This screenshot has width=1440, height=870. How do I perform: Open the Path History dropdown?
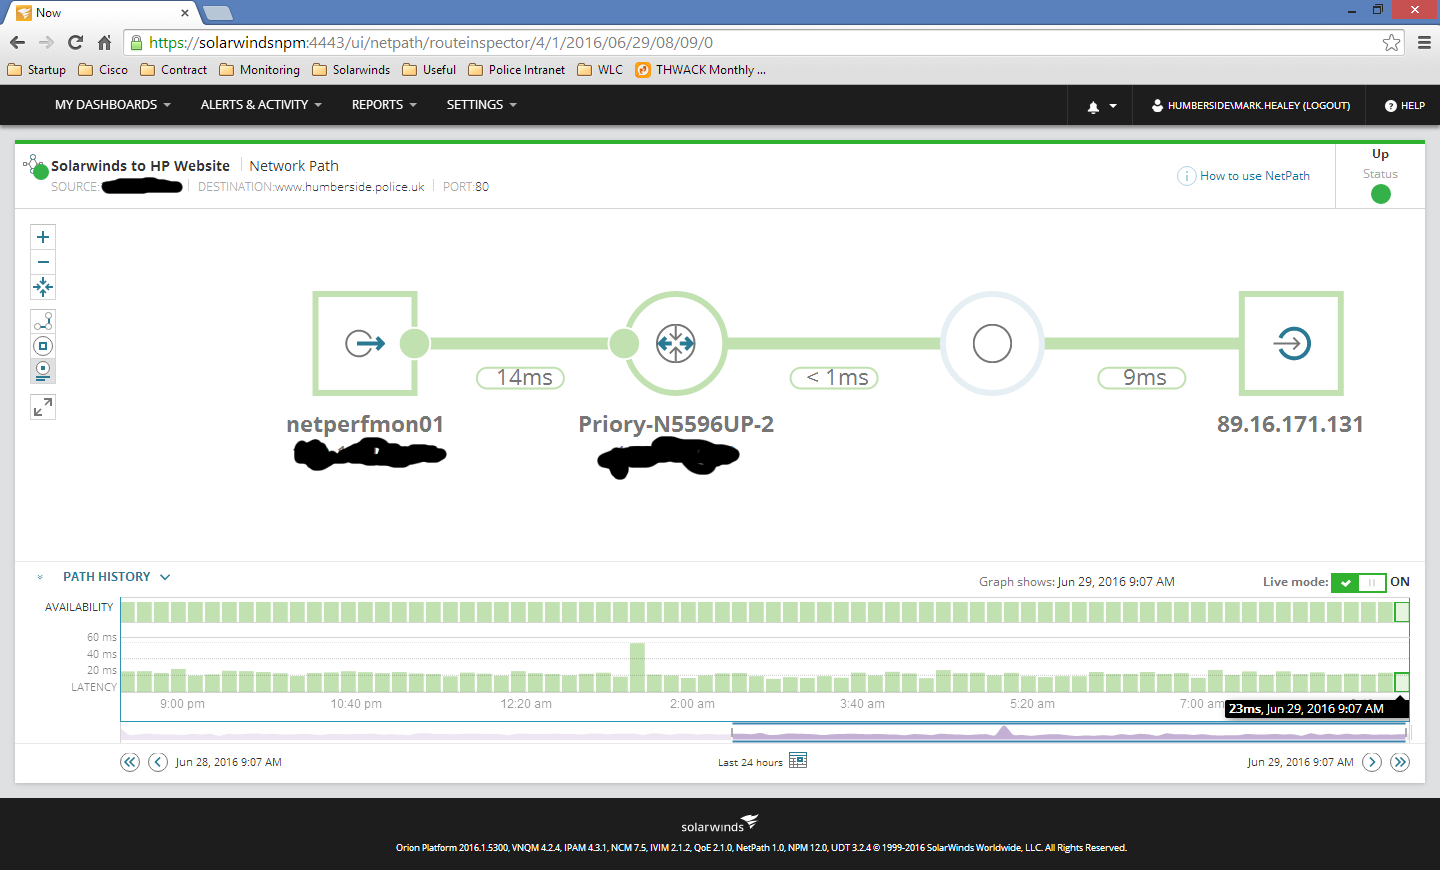pos(116,577)
